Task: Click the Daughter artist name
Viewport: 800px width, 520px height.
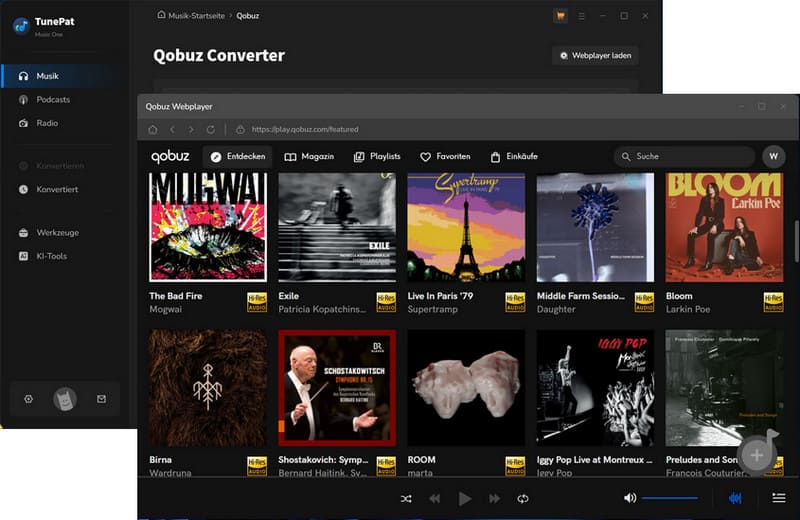Action: coord(556,309)
